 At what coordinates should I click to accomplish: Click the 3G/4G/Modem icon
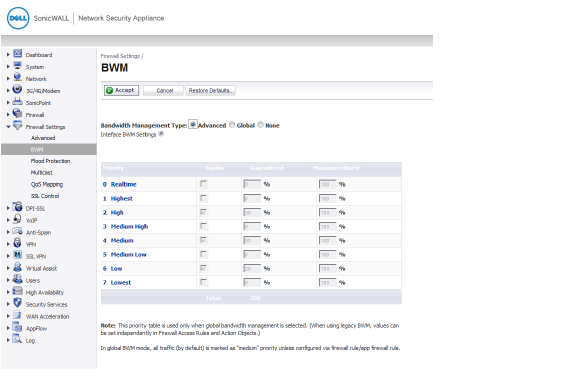[x=17, y=89]
